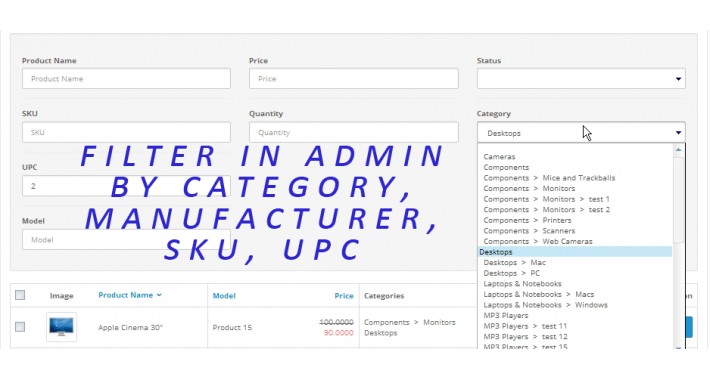710x380 pixels.
Task: Click the Categories column header
Action: 384,296
